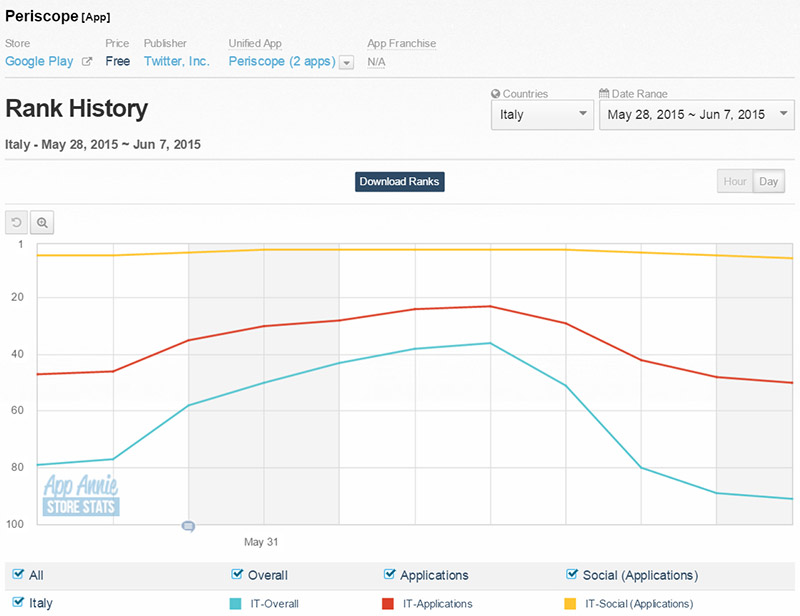The image size is (800, 616).
Task: Click the IT-Overall legend label
Action: coord(274,604)
